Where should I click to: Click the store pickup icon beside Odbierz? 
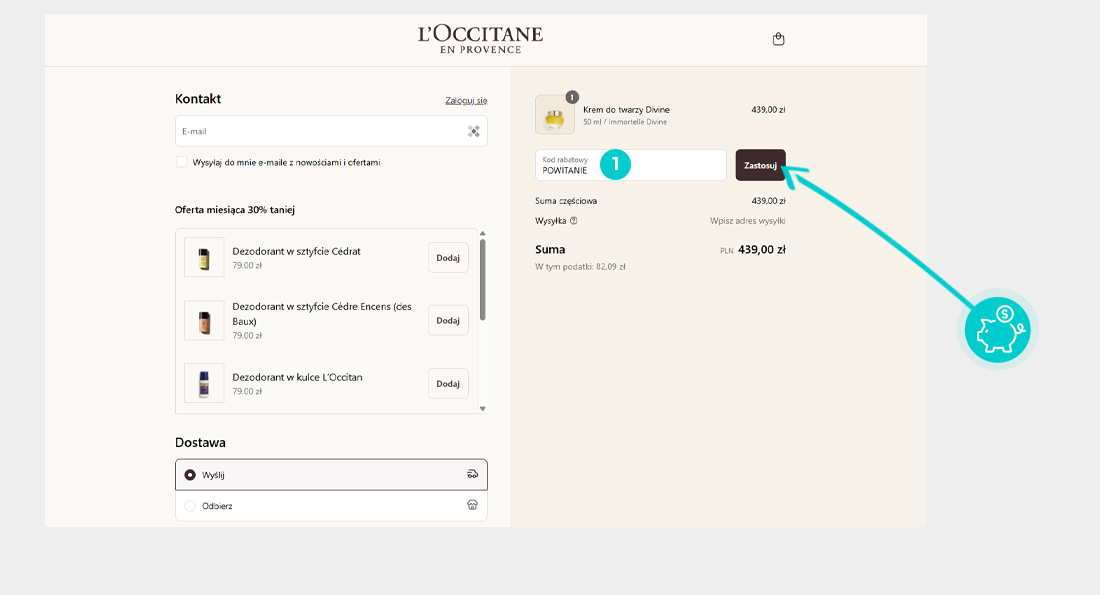tap(472, 505)
